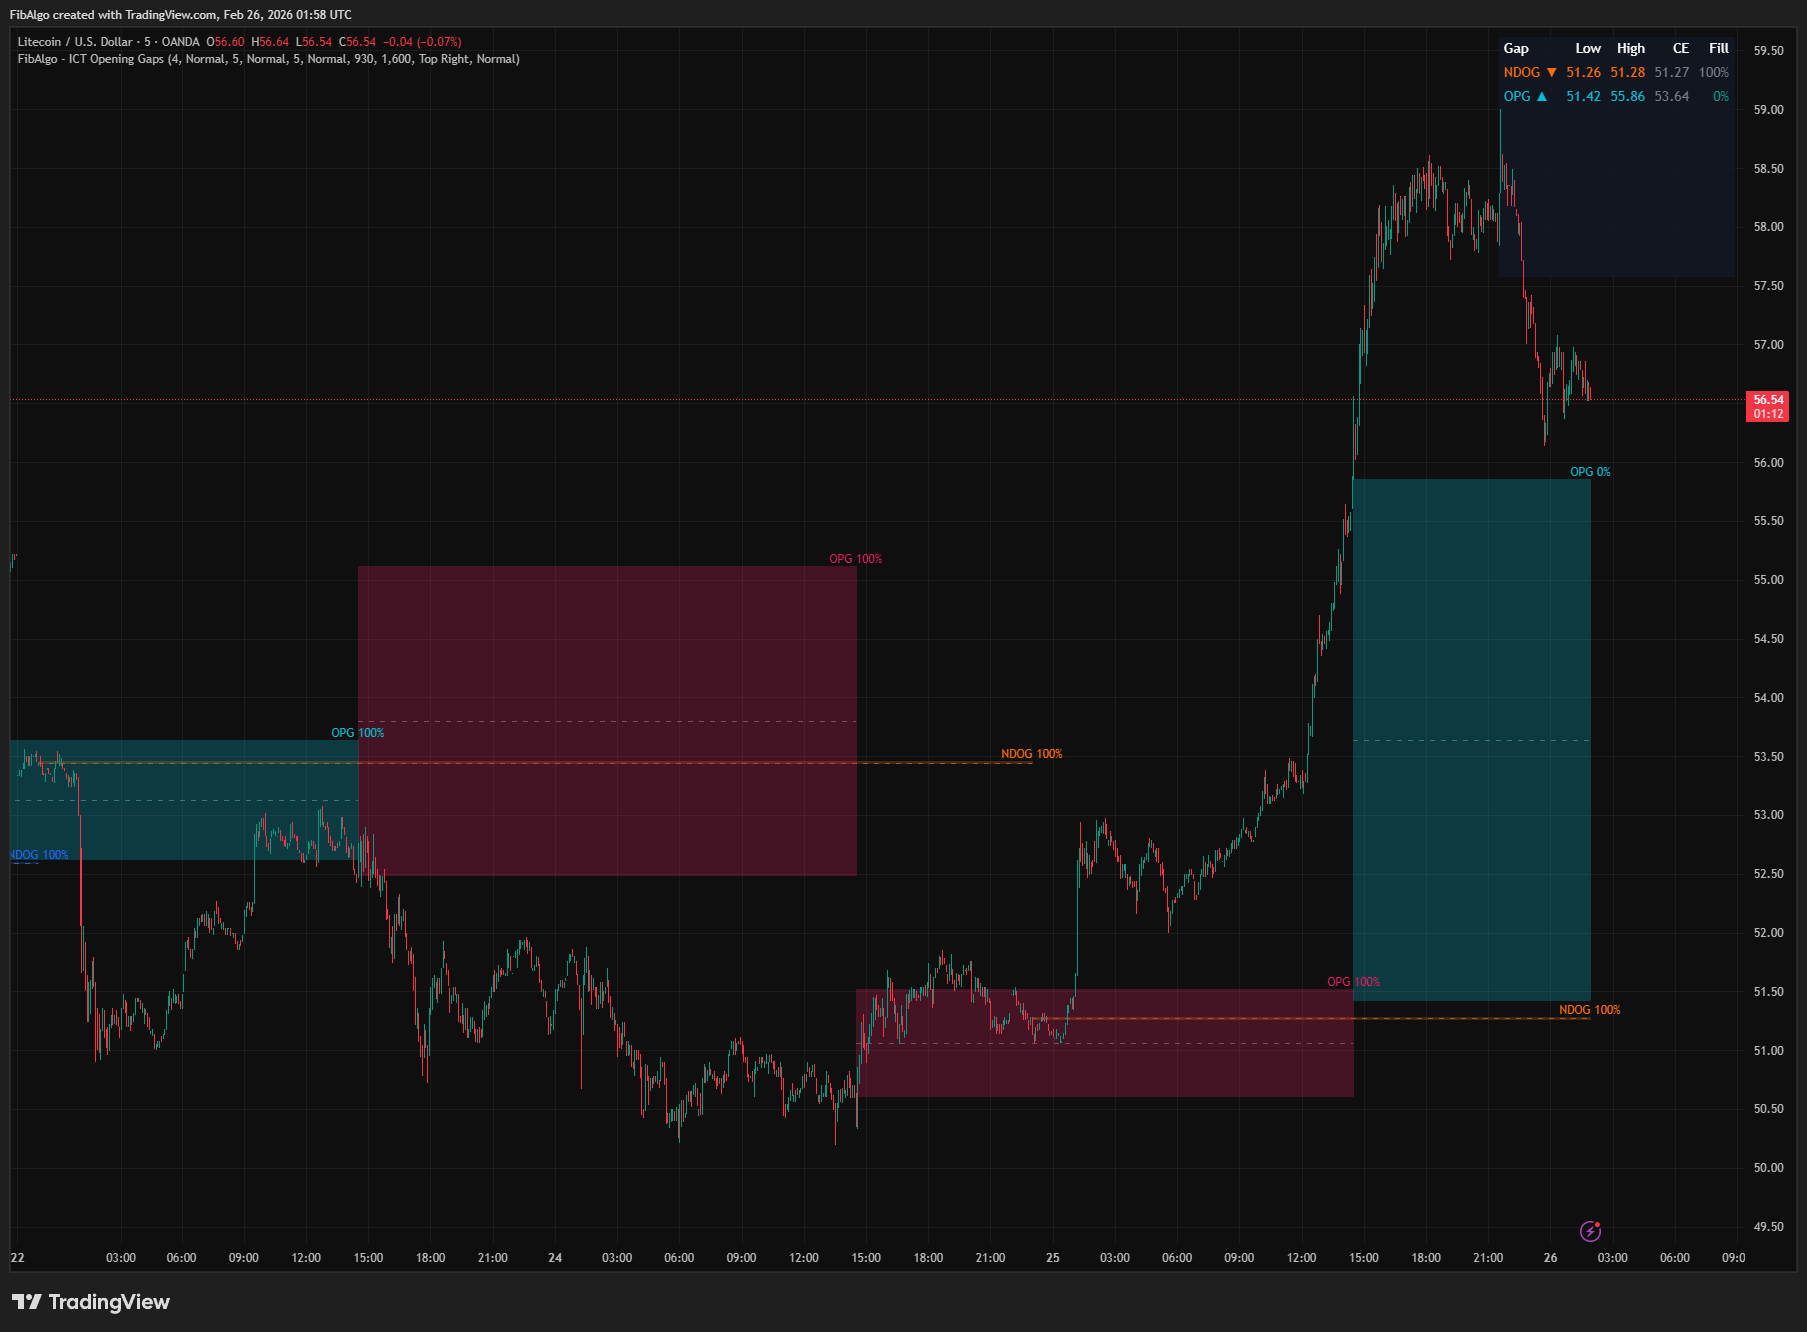This screenshot has width=1807, height=1332.
Task: Click the OPG row's High value 55.86
Action: (1627, 97)
